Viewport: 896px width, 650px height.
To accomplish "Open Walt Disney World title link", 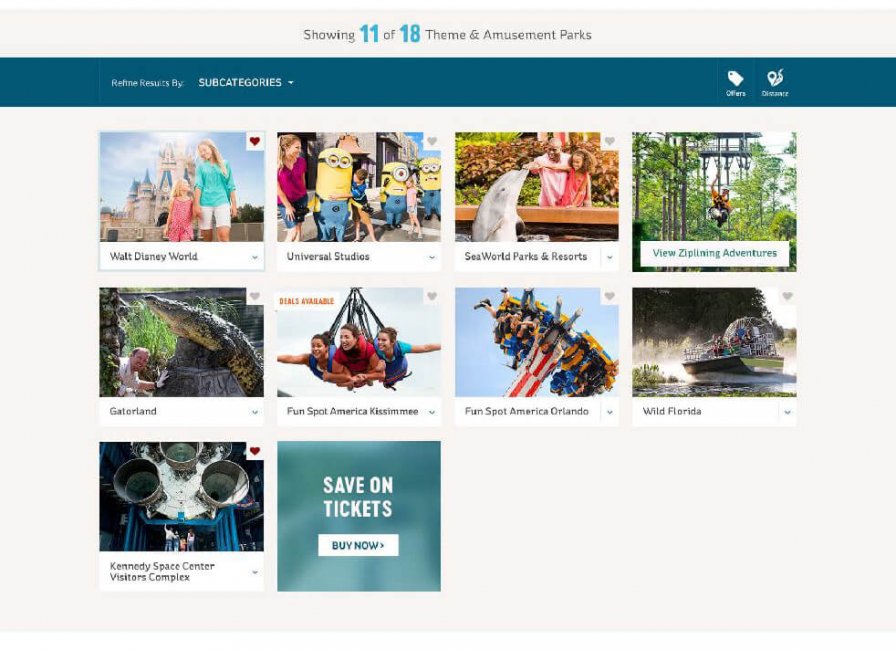I will (154, 256).
